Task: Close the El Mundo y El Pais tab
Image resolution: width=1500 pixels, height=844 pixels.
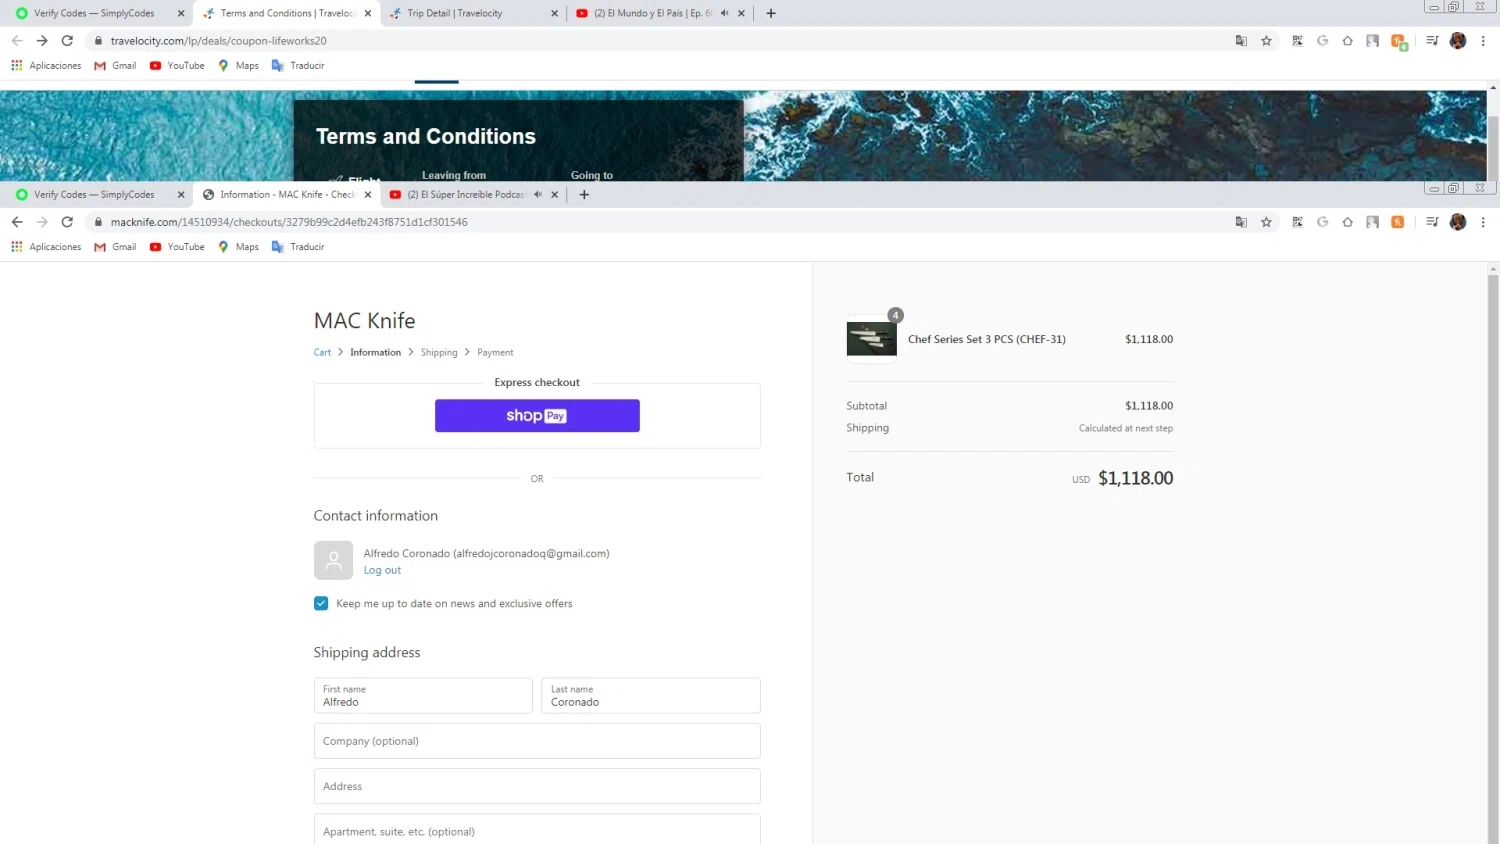Action: tap(741, 13)
